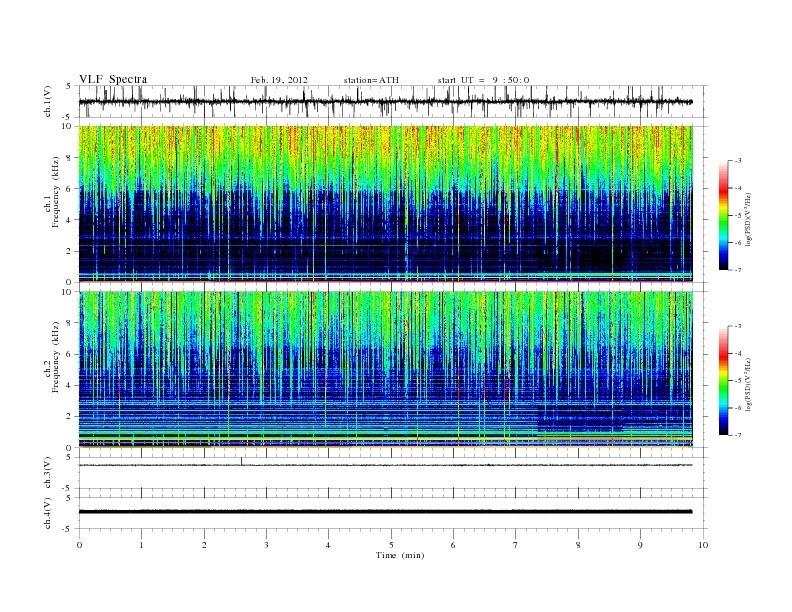Click the "ch.4(V)" axis label

pyautogui.click(x=48, y=513)
